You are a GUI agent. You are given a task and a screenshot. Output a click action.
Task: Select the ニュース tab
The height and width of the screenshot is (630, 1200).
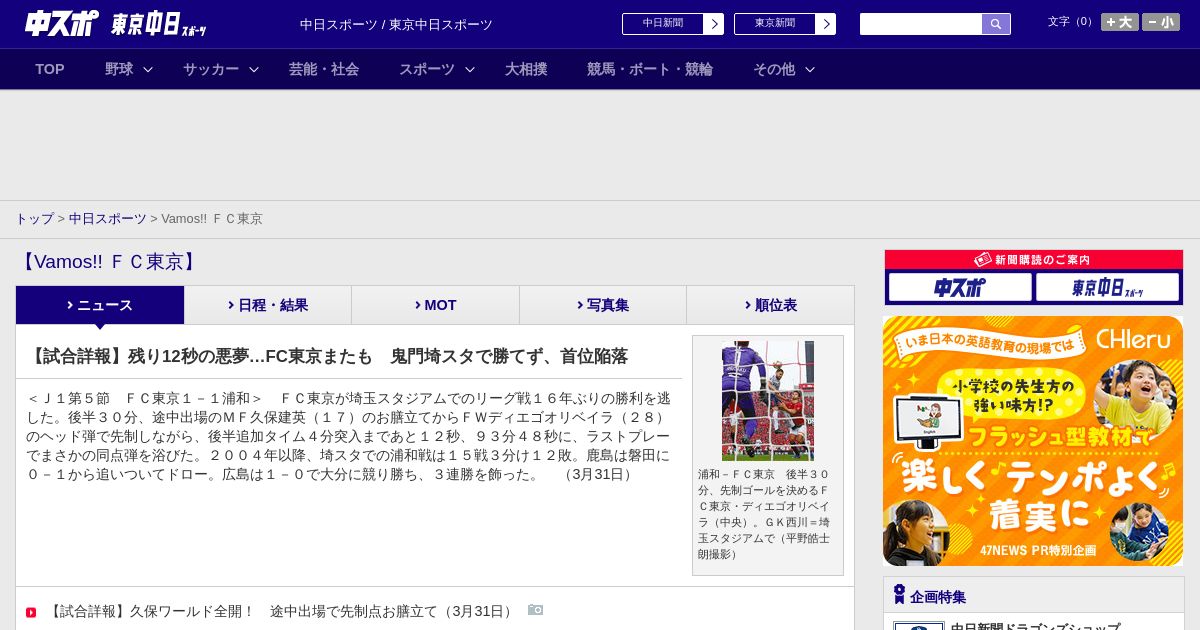(x=100, y=305)
